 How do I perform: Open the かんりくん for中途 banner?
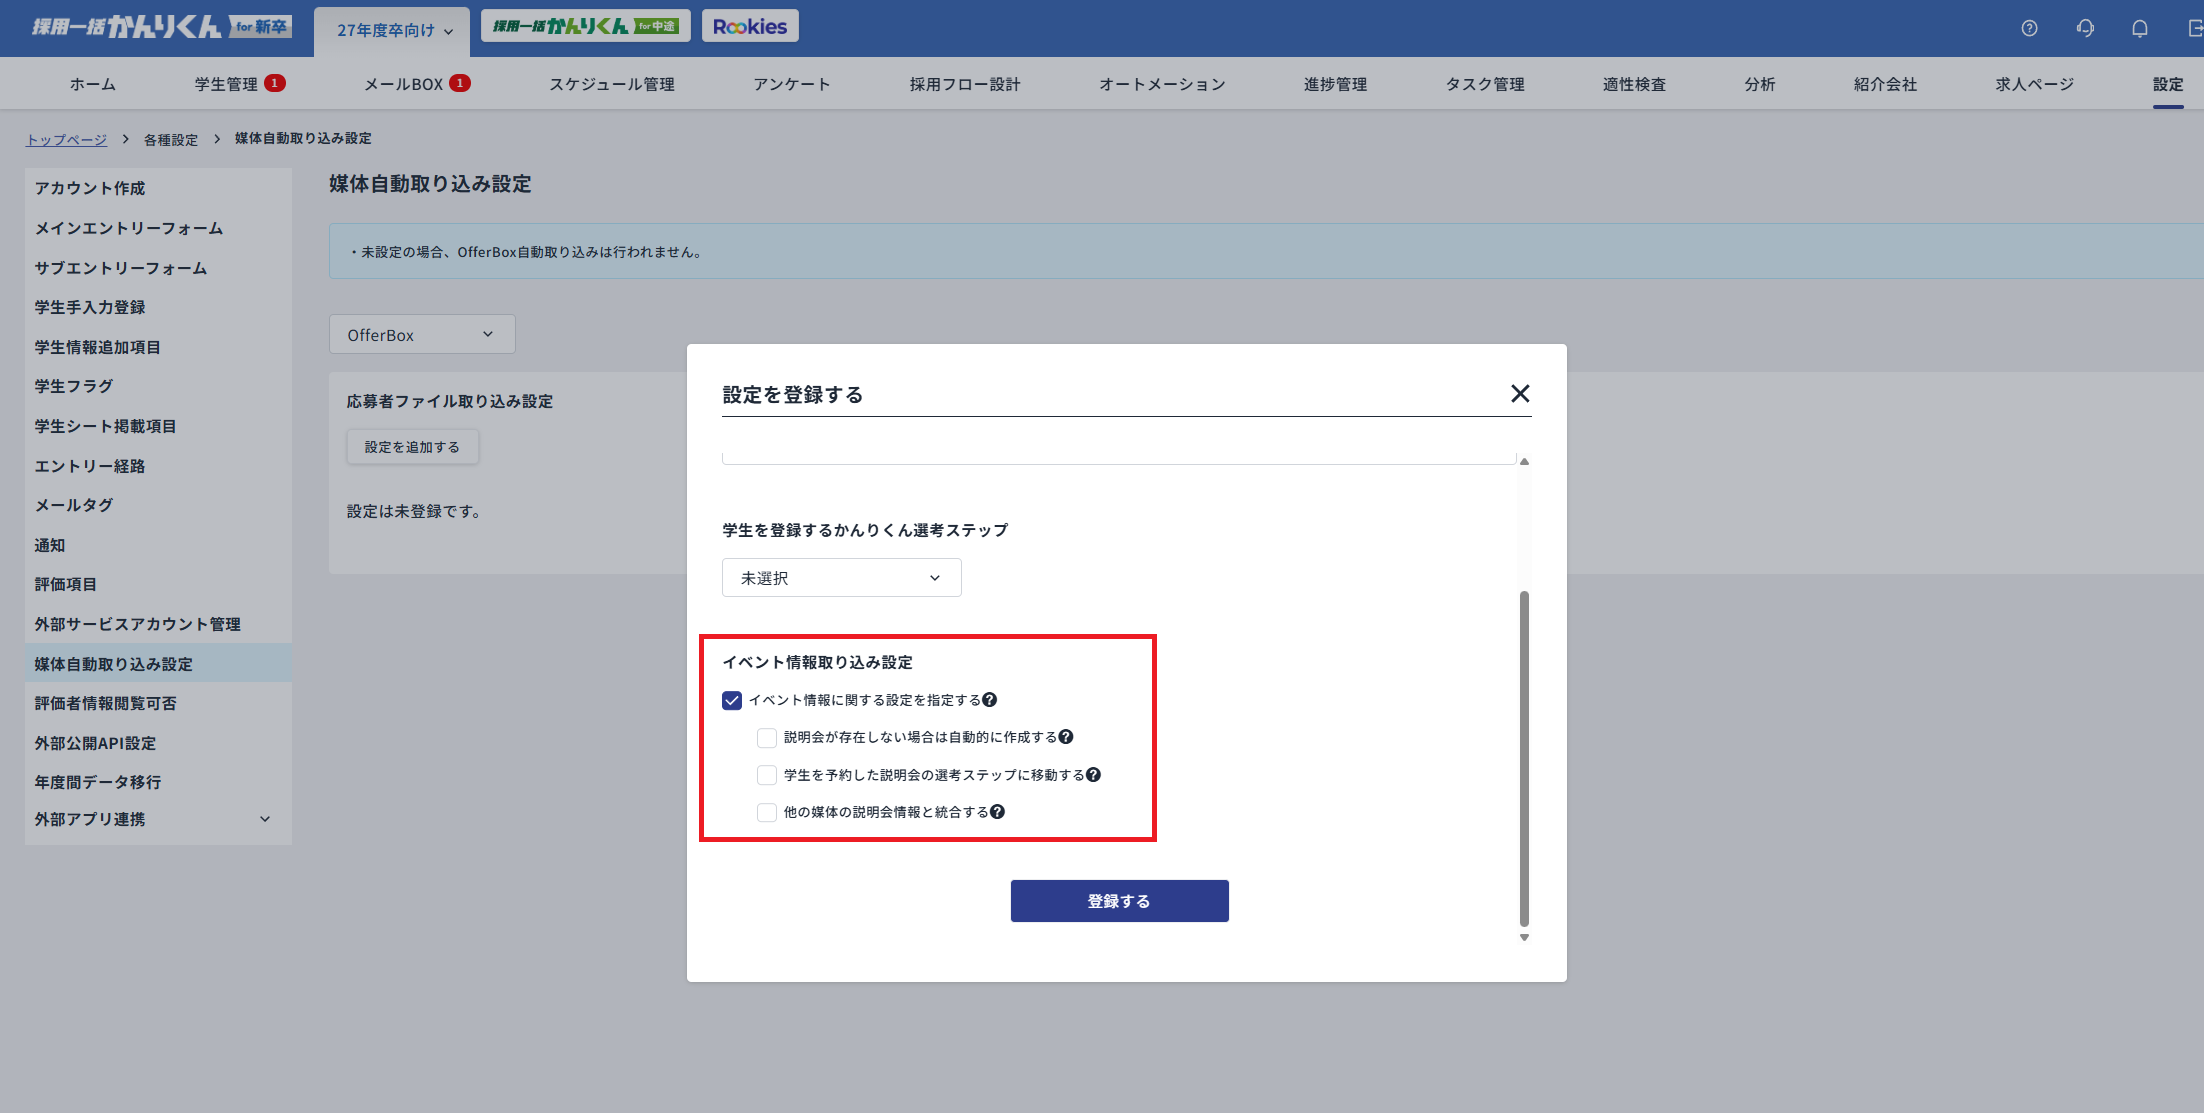585,25
